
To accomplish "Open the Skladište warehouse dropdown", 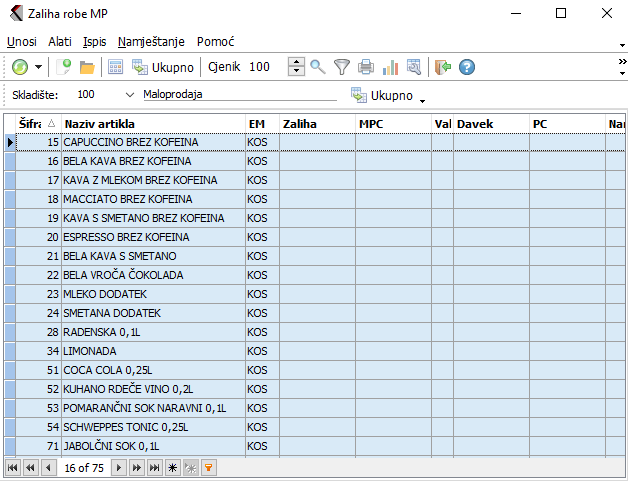I will click(x=130, y=94).
